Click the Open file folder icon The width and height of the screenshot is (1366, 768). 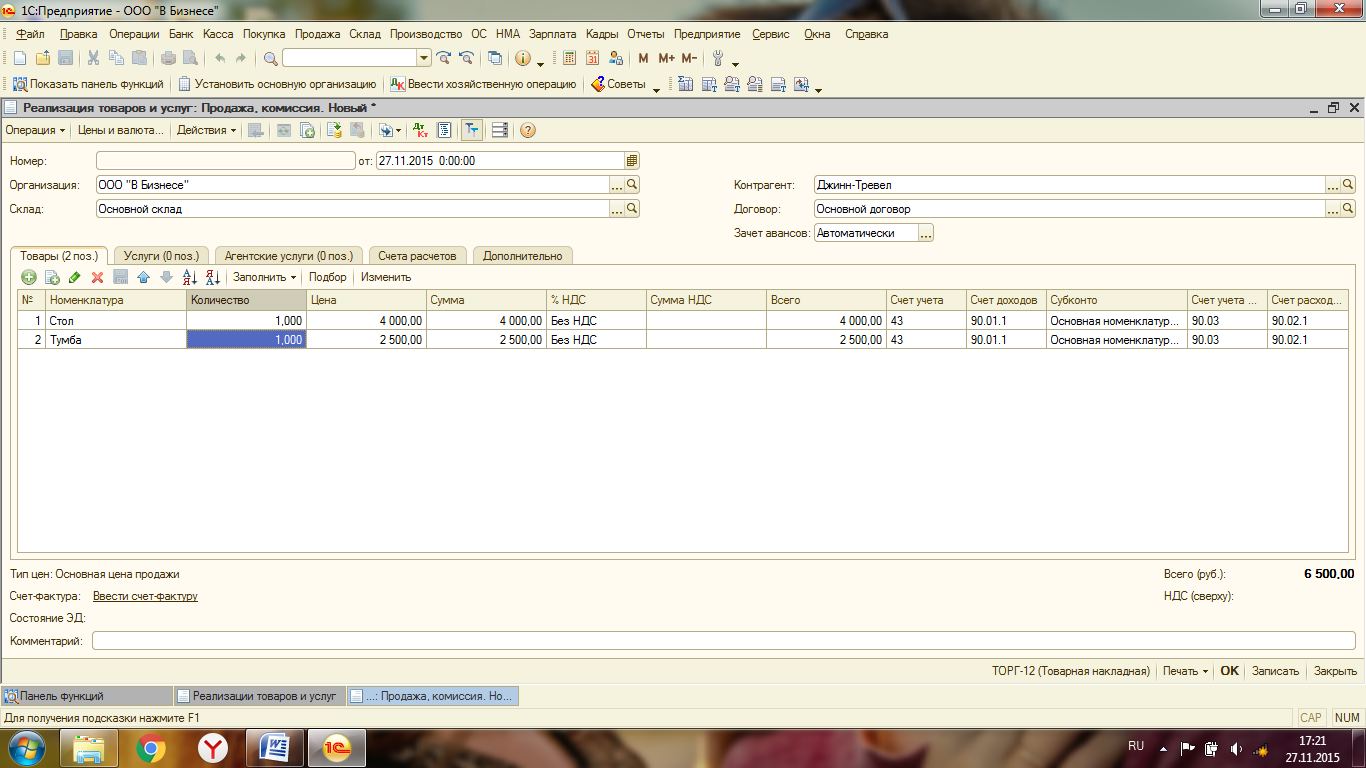click(42, 58)
